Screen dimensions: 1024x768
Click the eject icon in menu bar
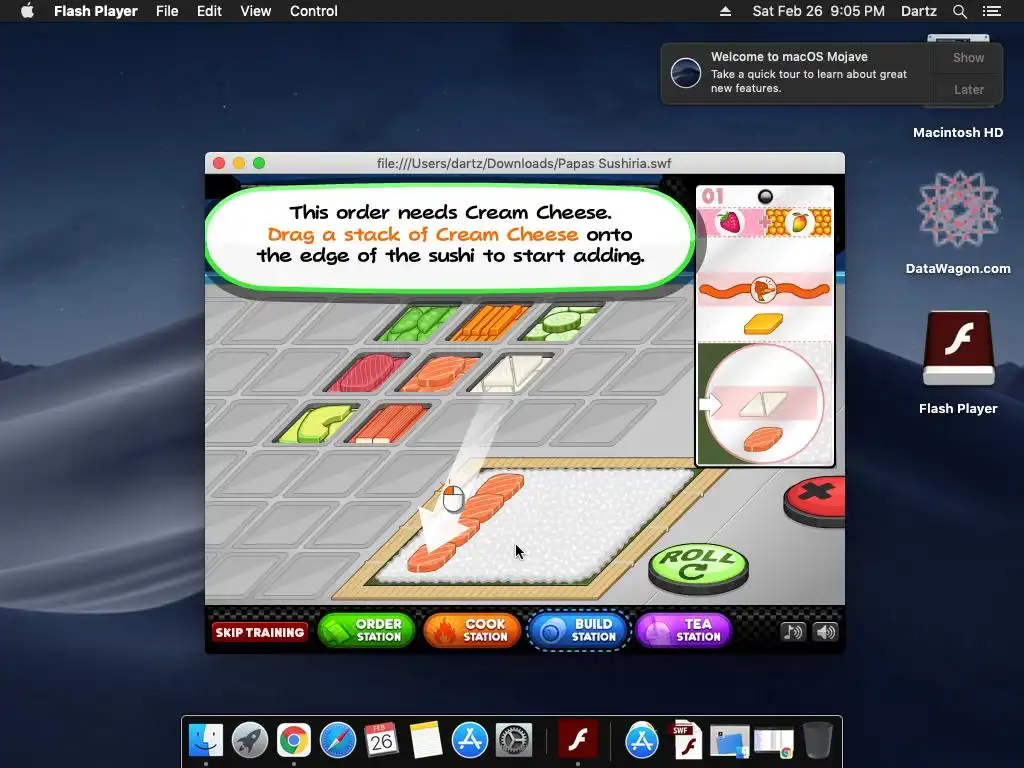click(725, 11)
